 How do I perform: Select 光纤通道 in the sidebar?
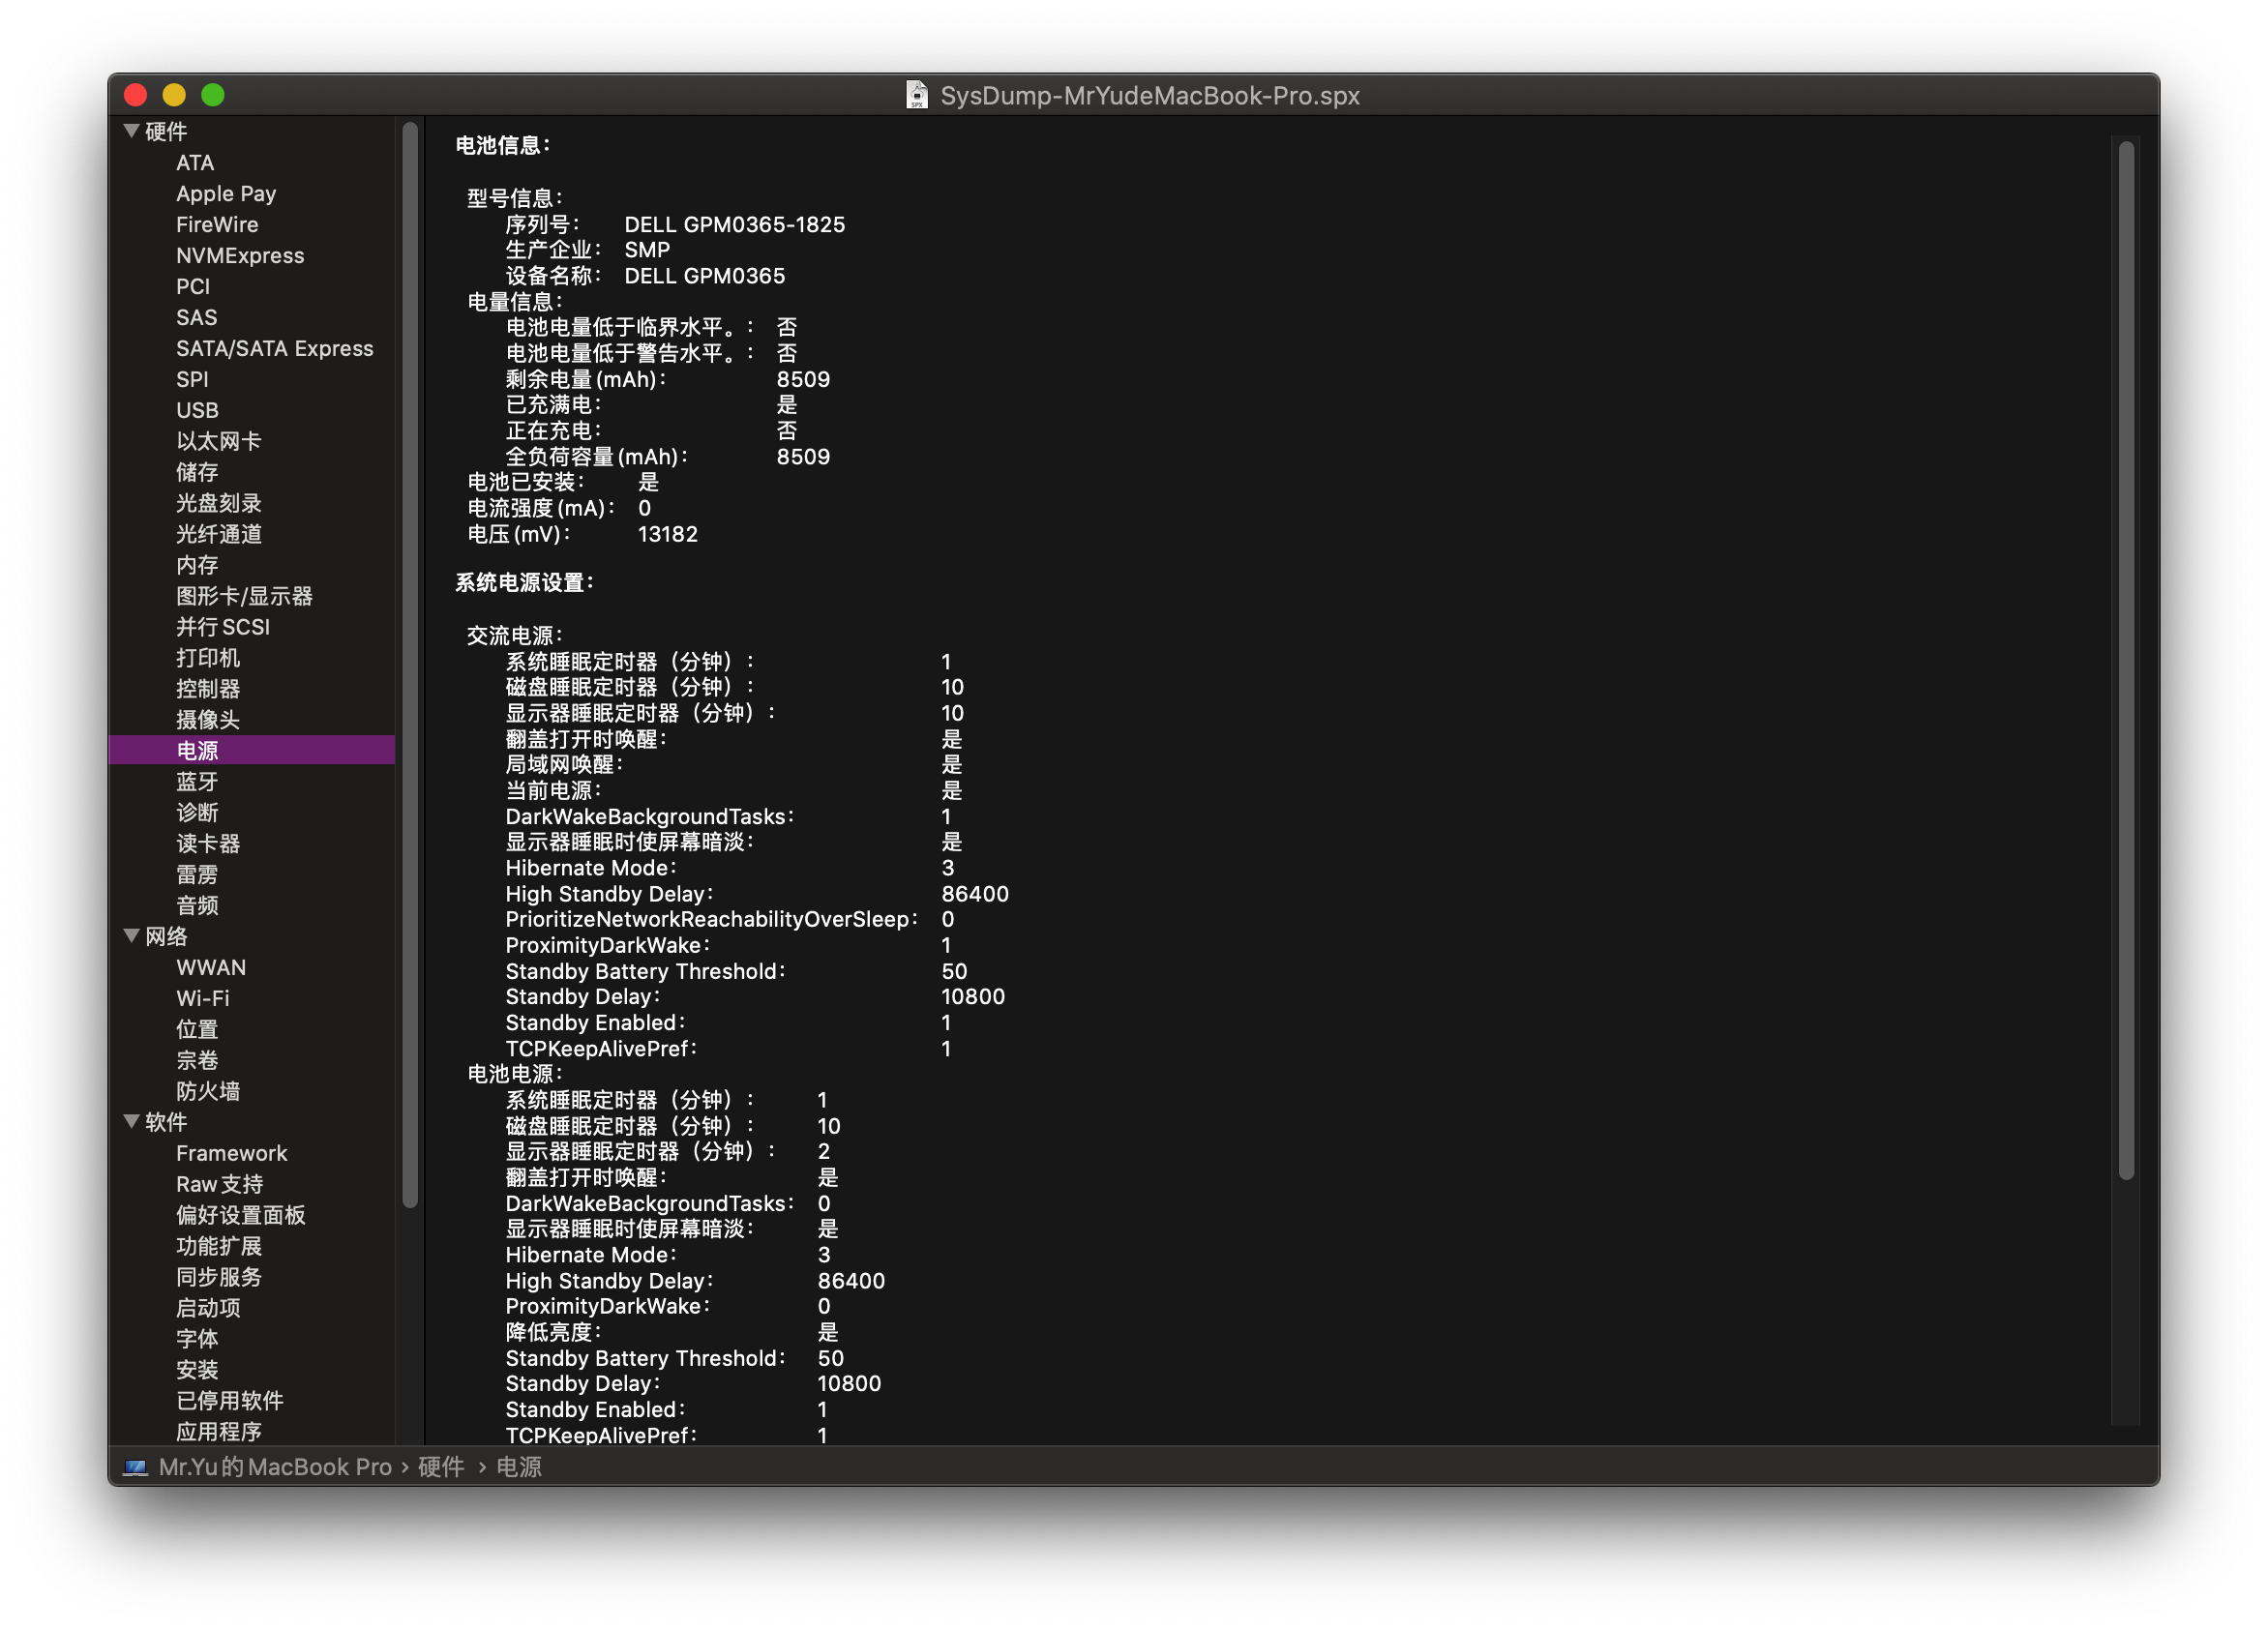(x=219, y=534)
